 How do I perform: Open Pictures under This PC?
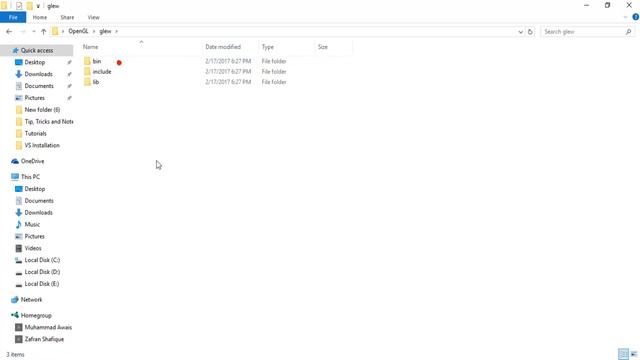34,236
